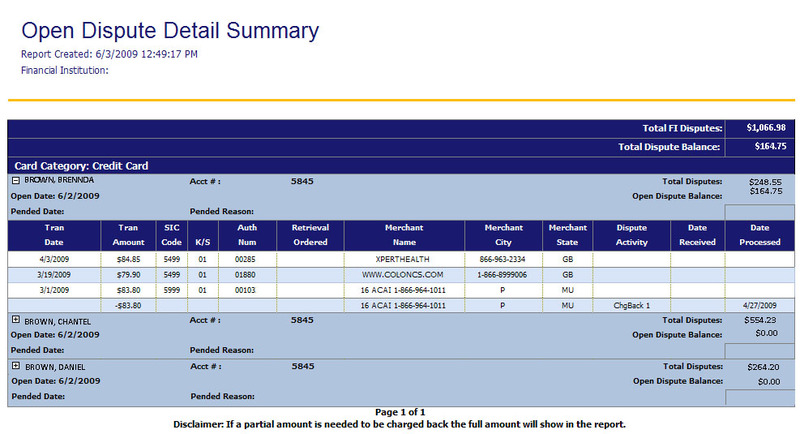Click the Card Category: Credit Card header

click(81, 166)
